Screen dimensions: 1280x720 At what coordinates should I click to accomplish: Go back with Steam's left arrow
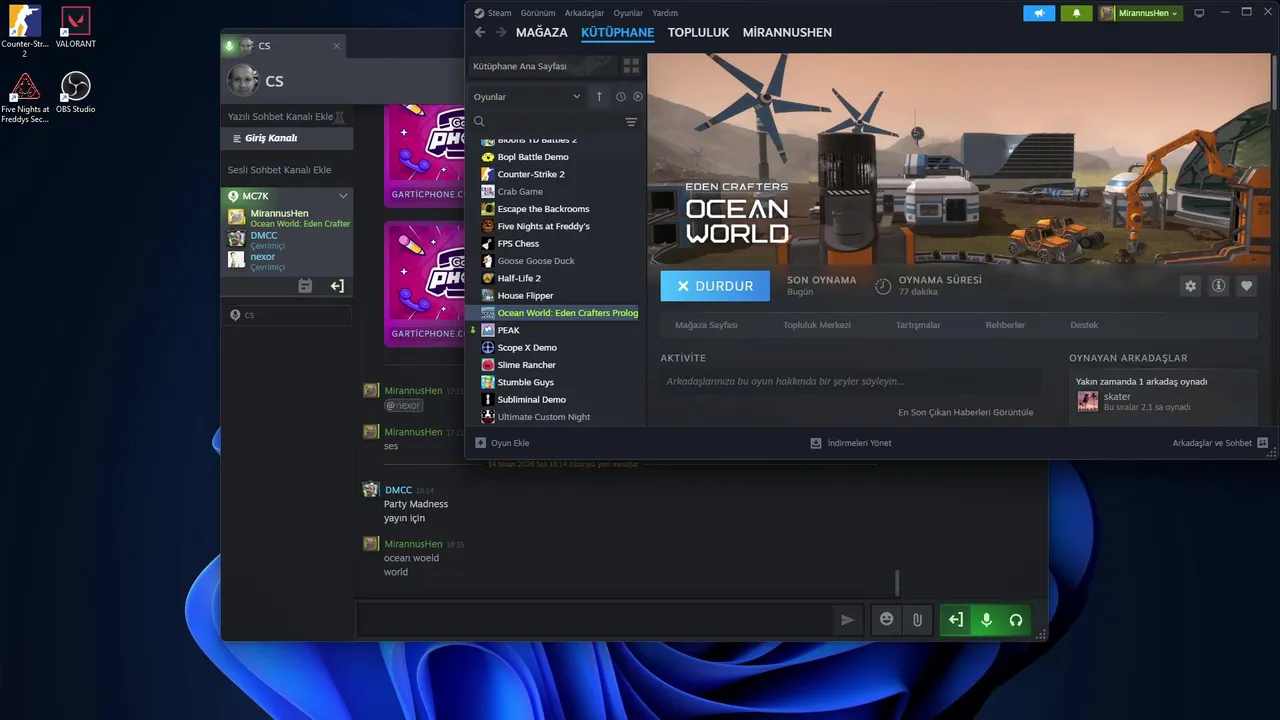click(480, 32)
